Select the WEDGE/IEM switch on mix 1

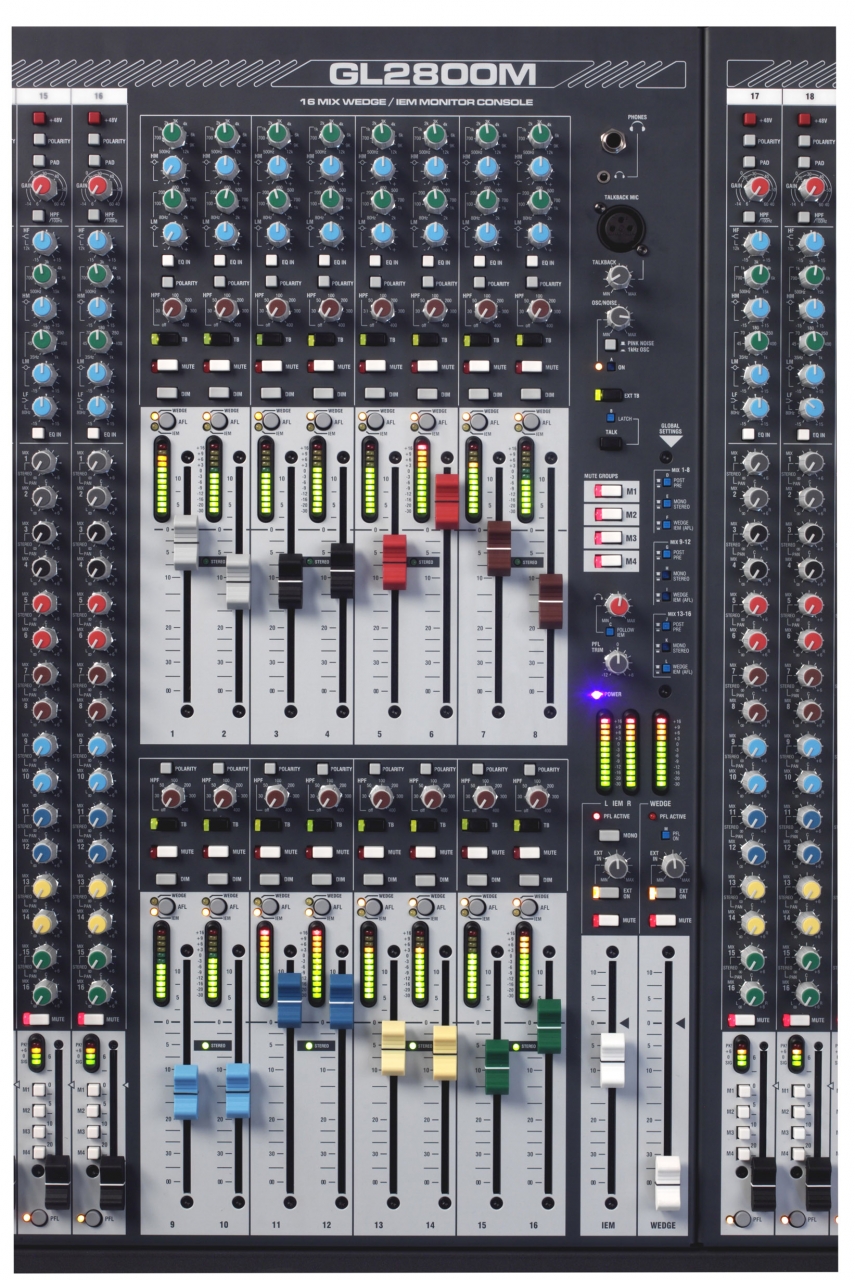point(166,420)
